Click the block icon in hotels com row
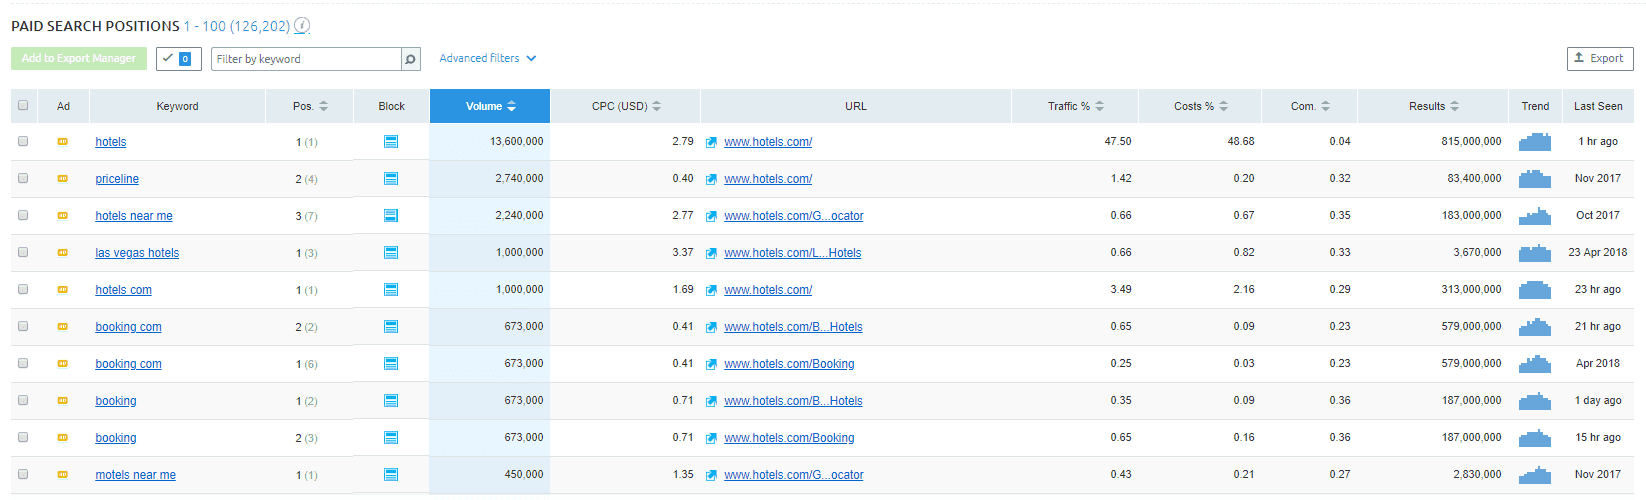The width and height of the screenshot is (1646, 500). [x=391, y=290]
